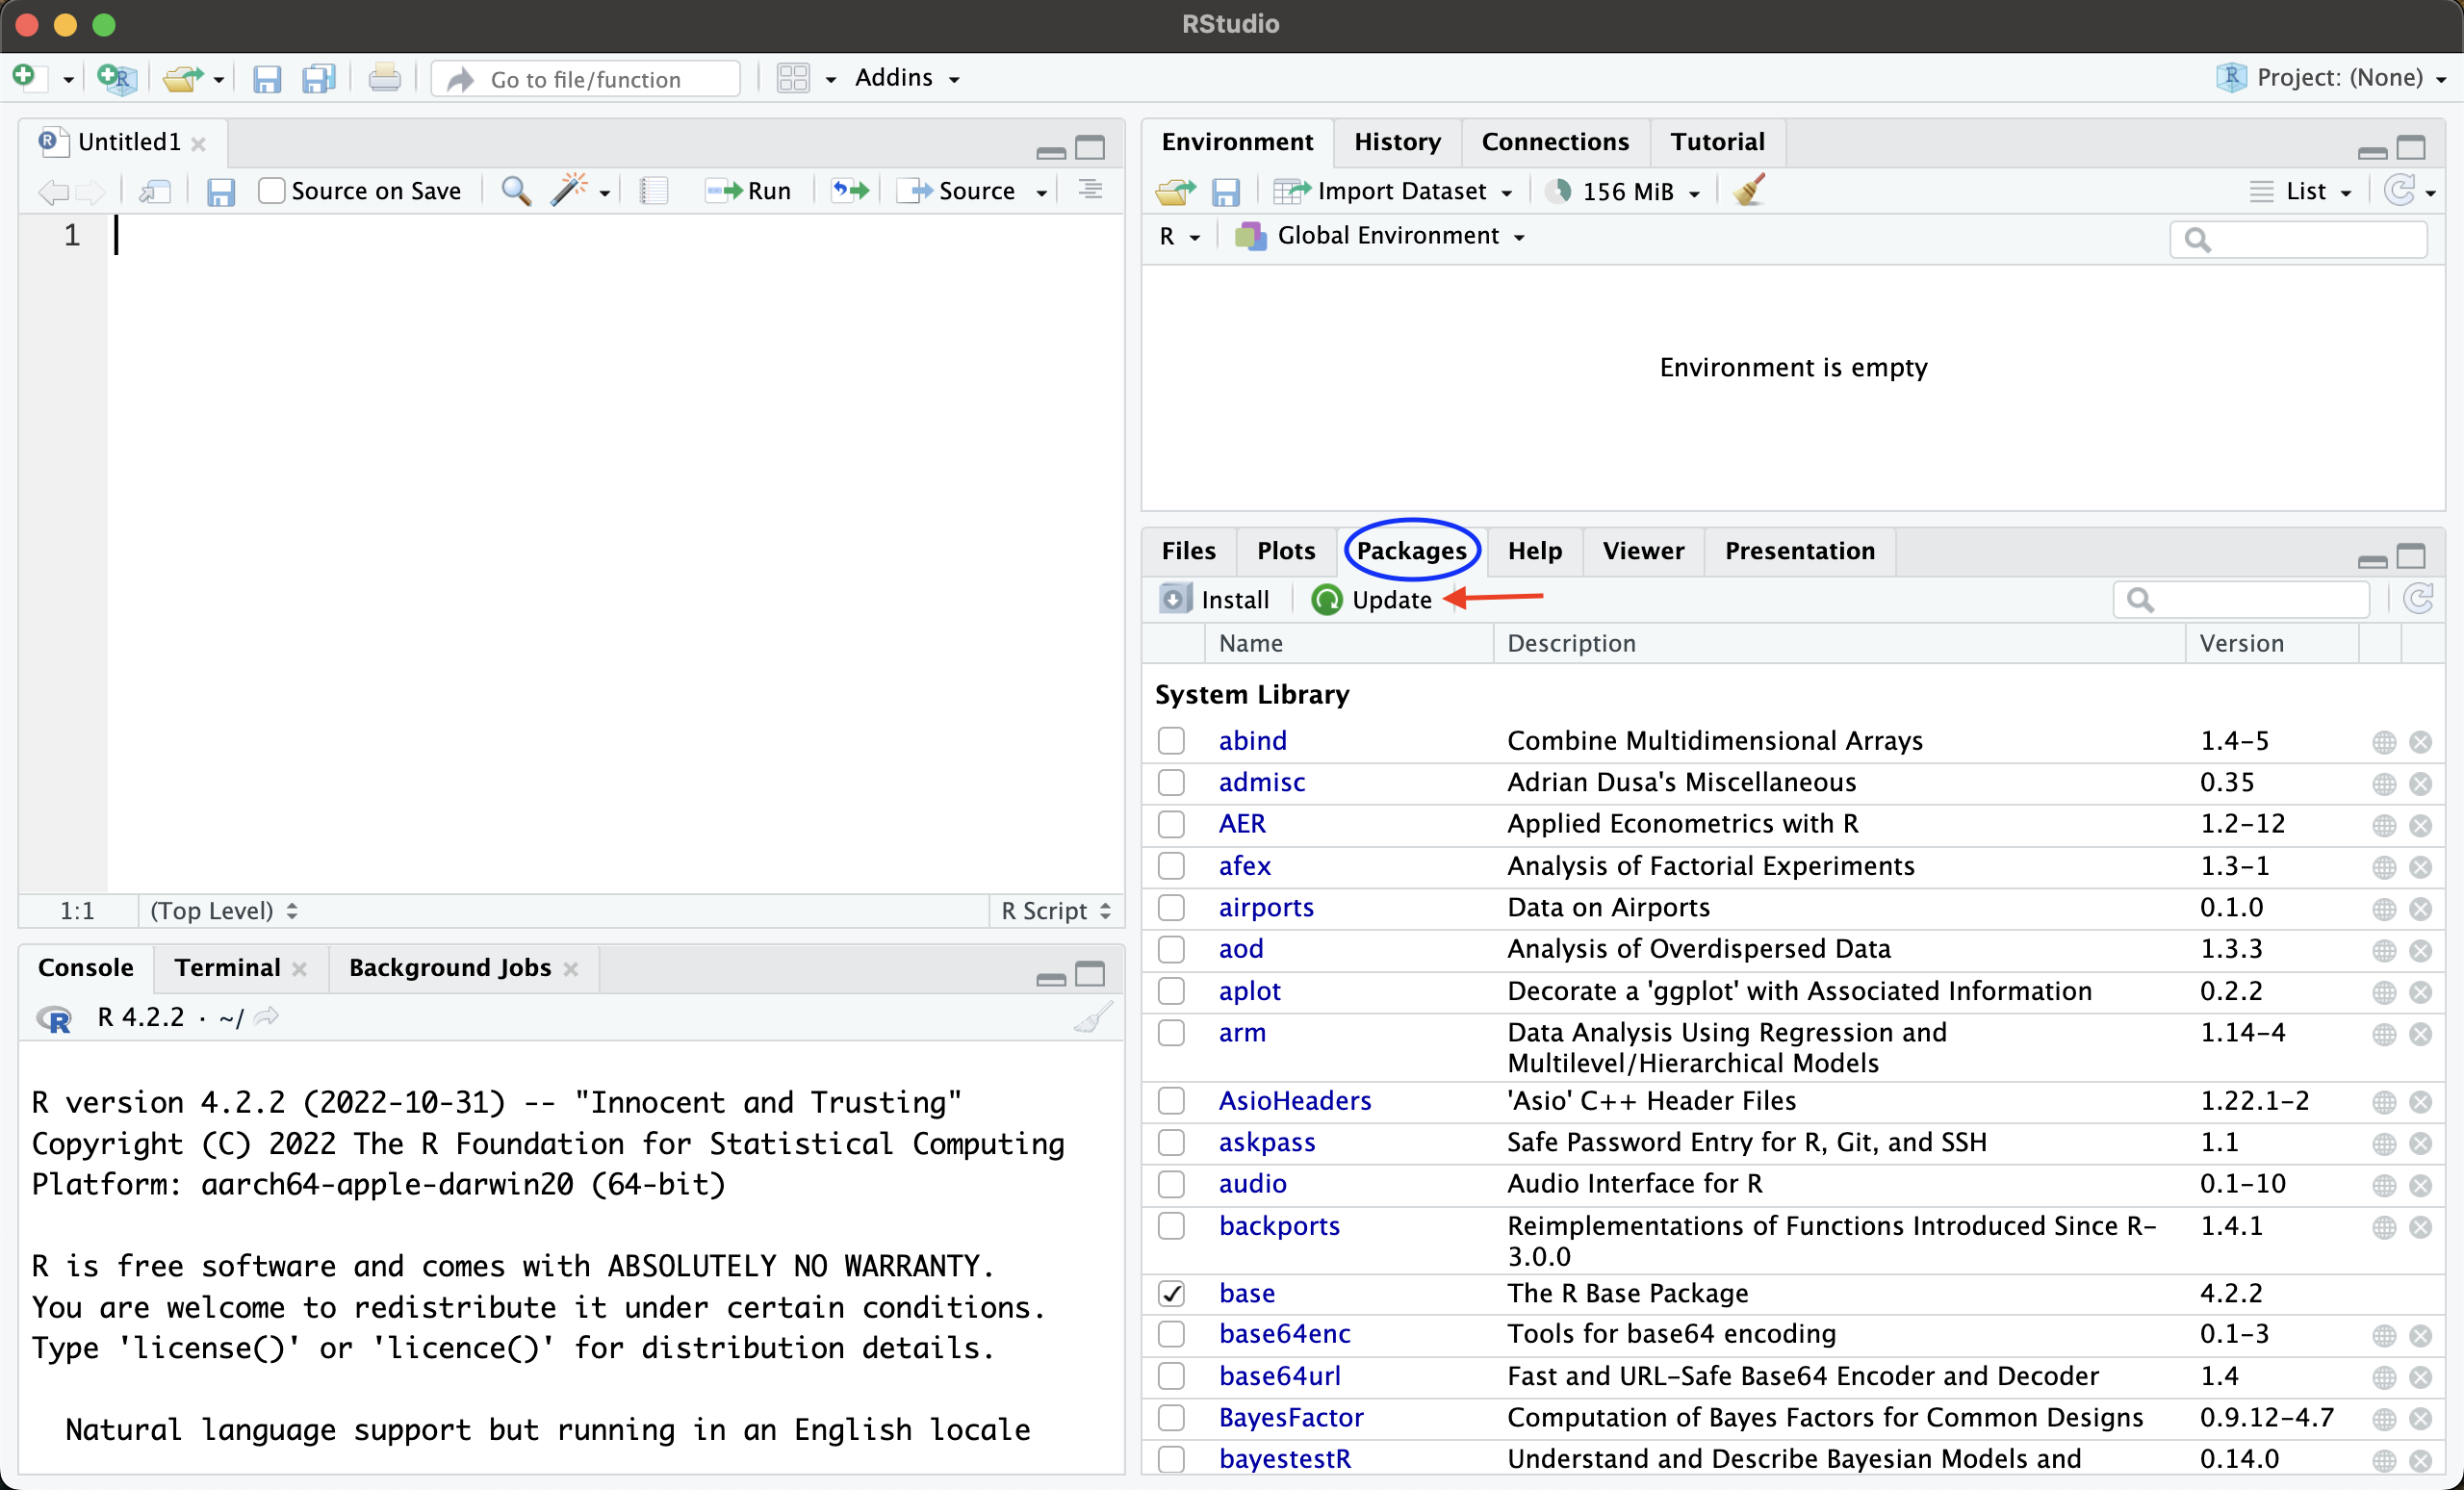Viewport: 2464px width, 1490px height.
Task: Open the AsioHeaders package link
Action: tap(1294, 1101)
